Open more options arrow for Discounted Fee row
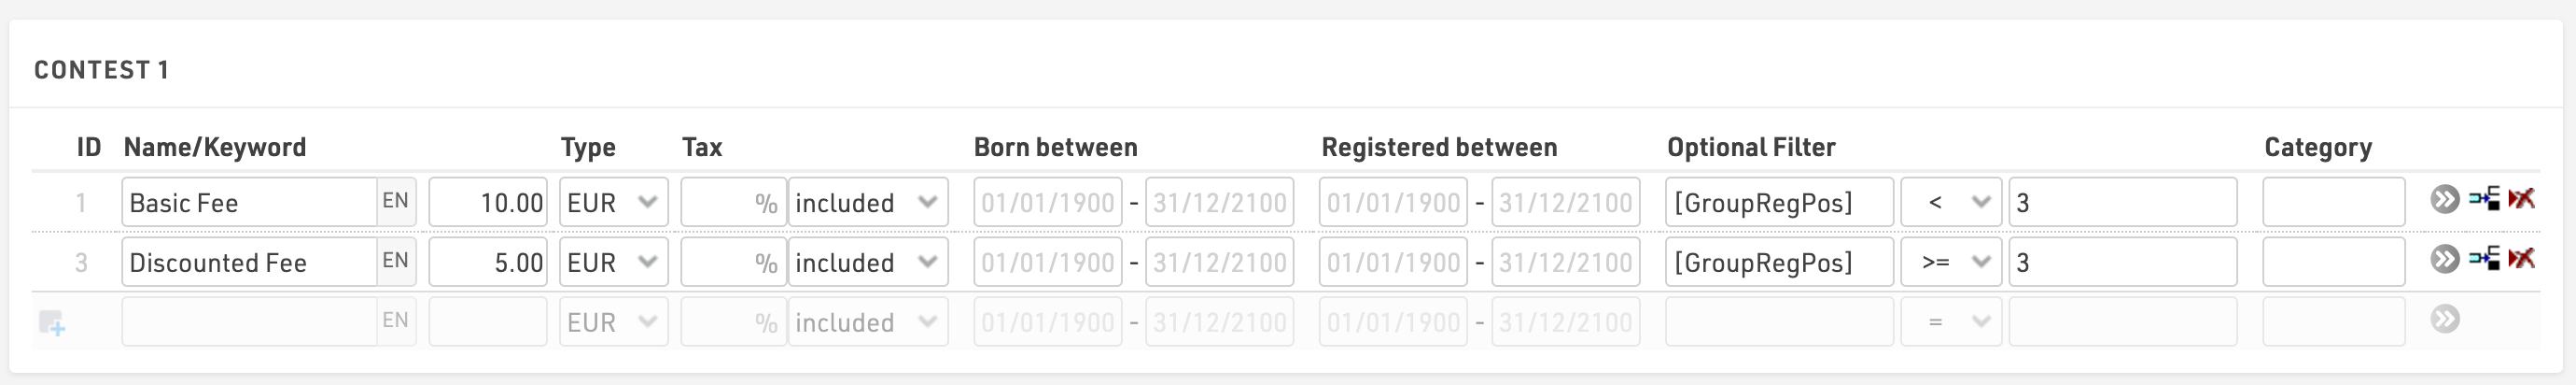Viewport: 2576px width, 385px height. click(2444, 260)
